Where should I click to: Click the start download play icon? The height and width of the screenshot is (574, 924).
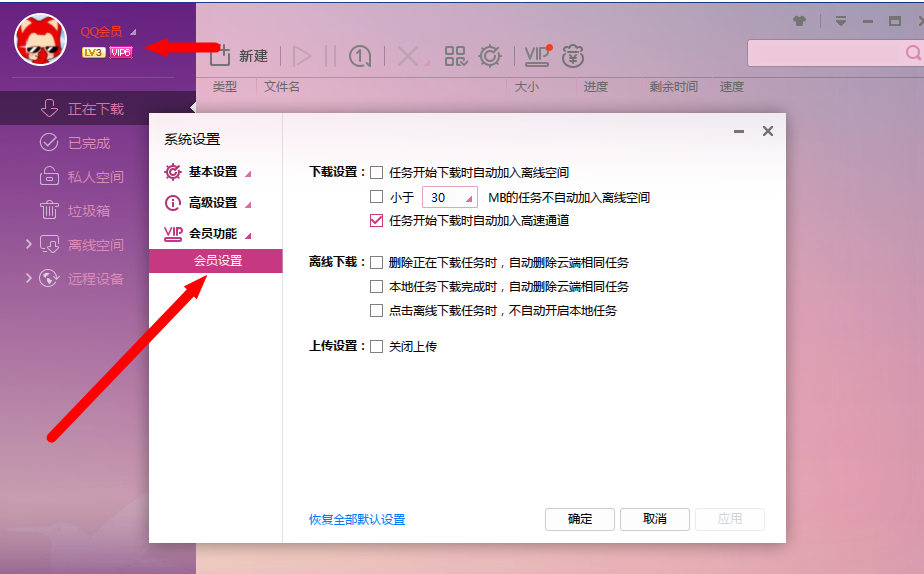coord(302,56)
